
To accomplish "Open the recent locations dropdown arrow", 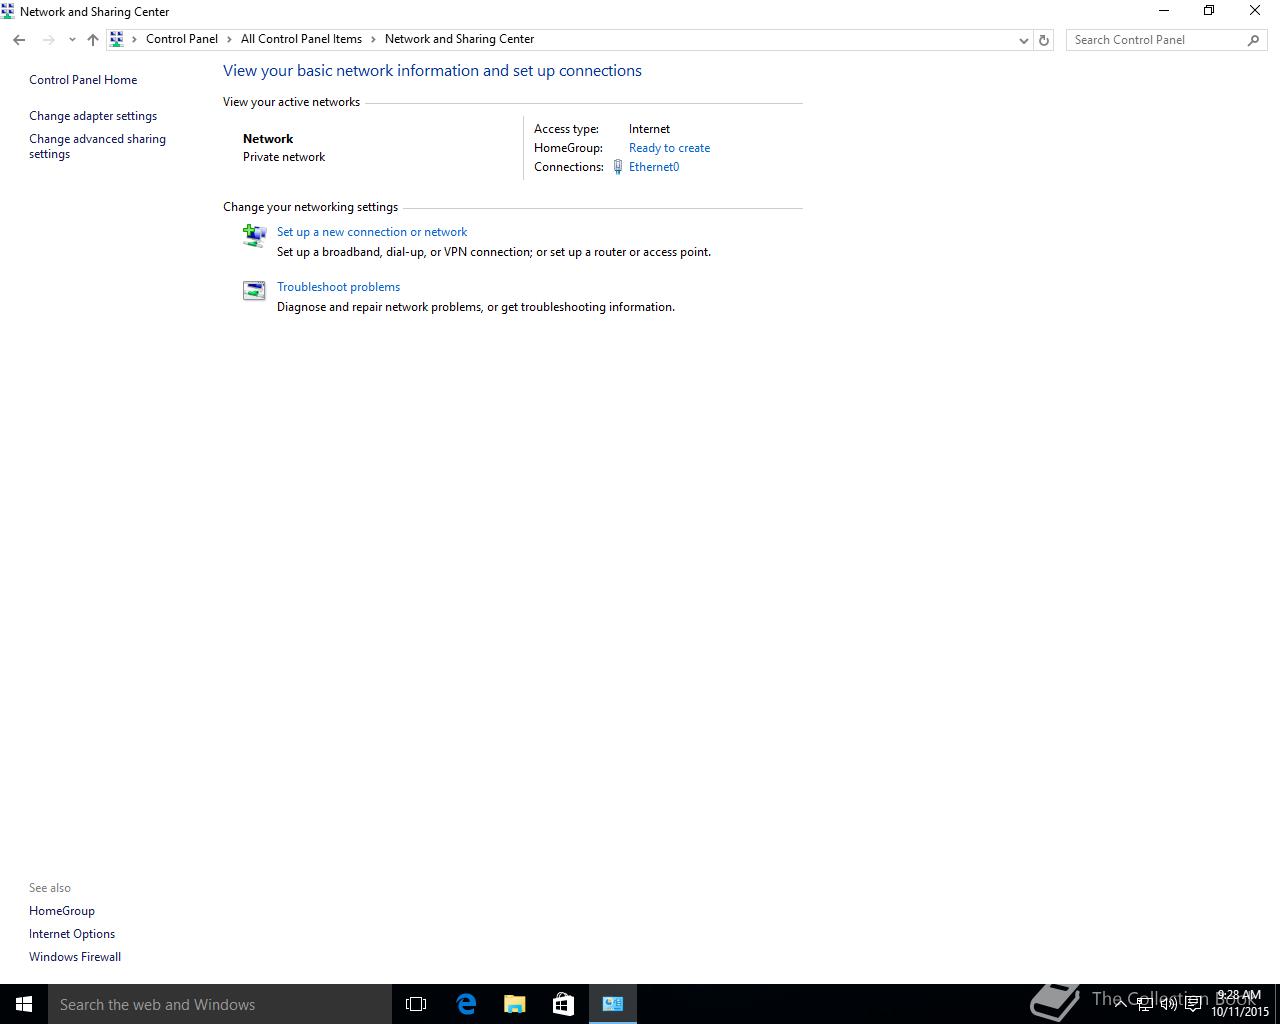I will (72, 40).
